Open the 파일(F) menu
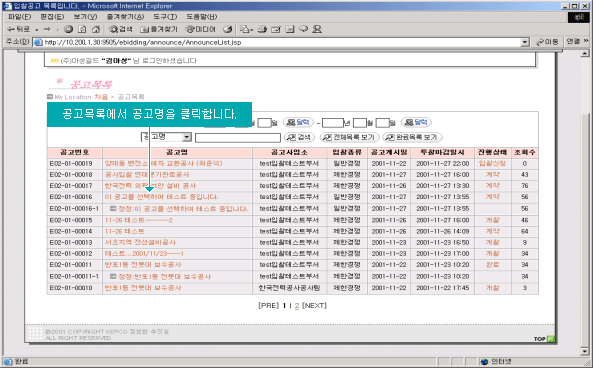The image size is (593, 372). tap(19, 17)
